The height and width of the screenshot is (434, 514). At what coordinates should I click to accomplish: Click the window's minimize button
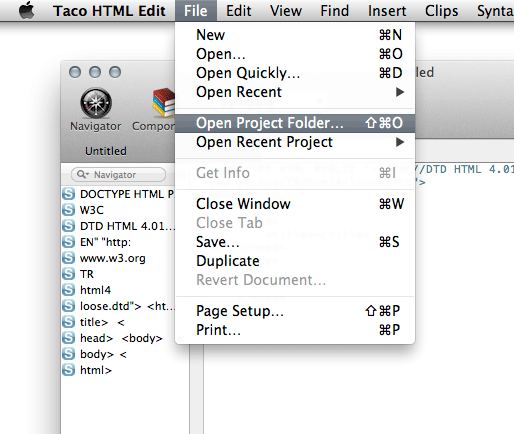95,72
